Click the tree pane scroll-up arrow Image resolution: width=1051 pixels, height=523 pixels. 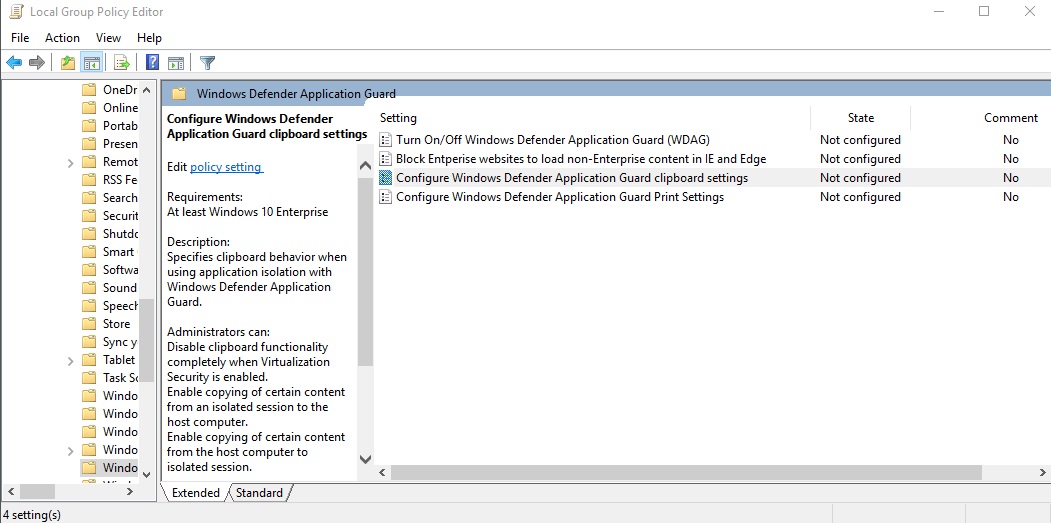pyautogui.click(x=147, y=89)
